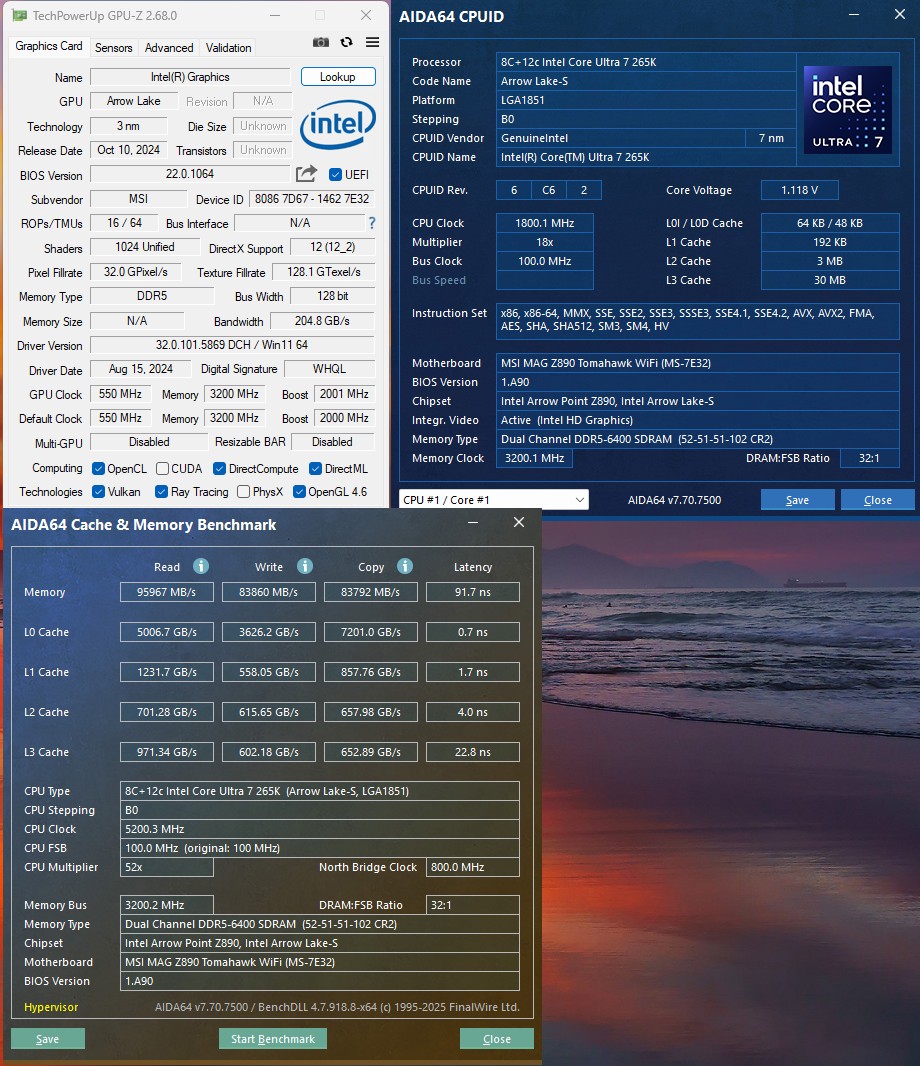Click the Core Voltage value 1.118 V
Screen dimensions: 920x1066
point(800,190)
